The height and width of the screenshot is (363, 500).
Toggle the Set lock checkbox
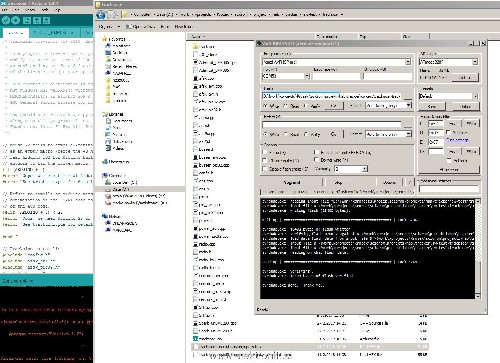[x=449, y=160]
